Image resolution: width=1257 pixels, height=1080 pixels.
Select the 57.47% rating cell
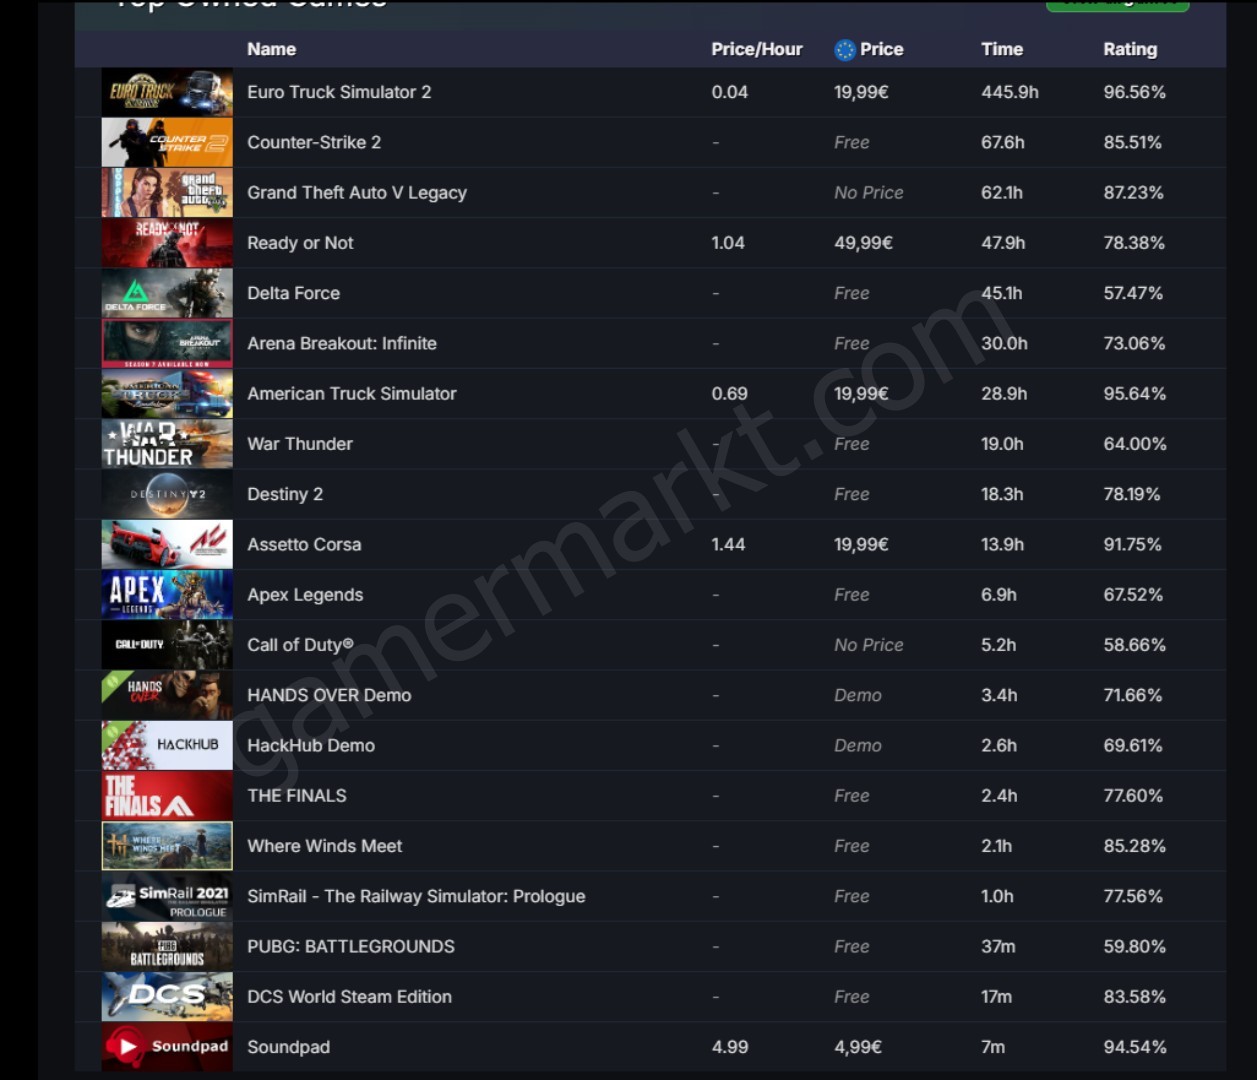tap(1134, 293)
